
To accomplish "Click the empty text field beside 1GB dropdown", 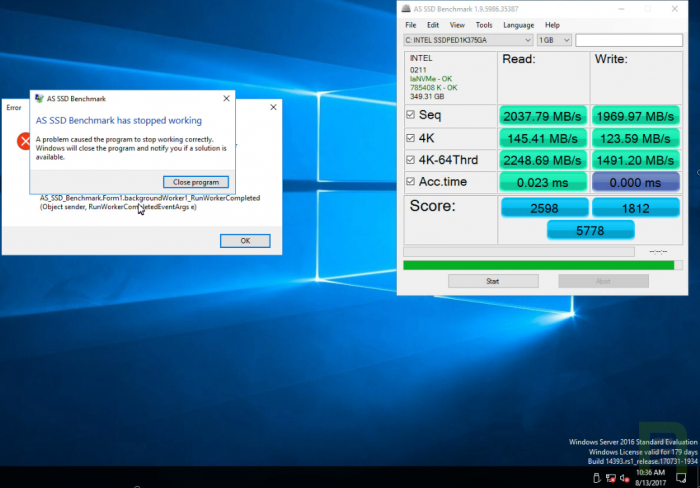I will pos(629,40).
